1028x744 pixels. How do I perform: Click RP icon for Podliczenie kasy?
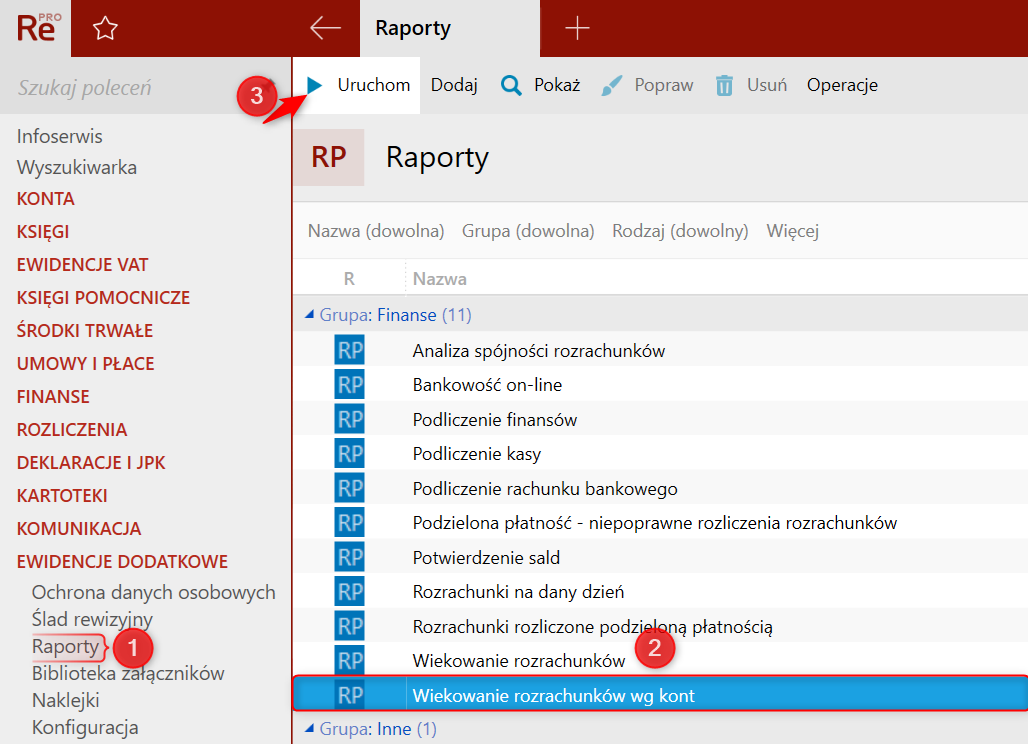(349, 454)
